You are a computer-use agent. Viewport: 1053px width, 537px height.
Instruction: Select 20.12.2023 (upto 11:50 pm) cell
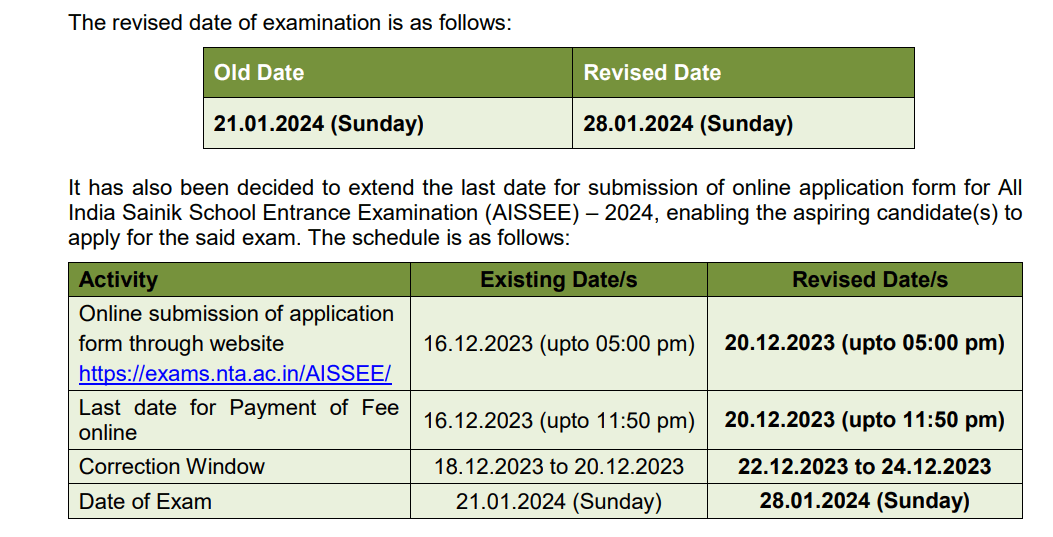click(865, 420)
